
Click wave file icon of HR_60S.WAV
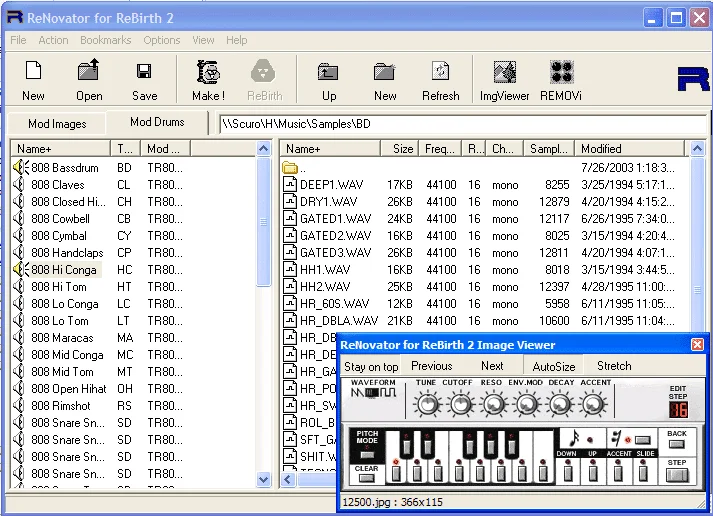pos(290,304)
